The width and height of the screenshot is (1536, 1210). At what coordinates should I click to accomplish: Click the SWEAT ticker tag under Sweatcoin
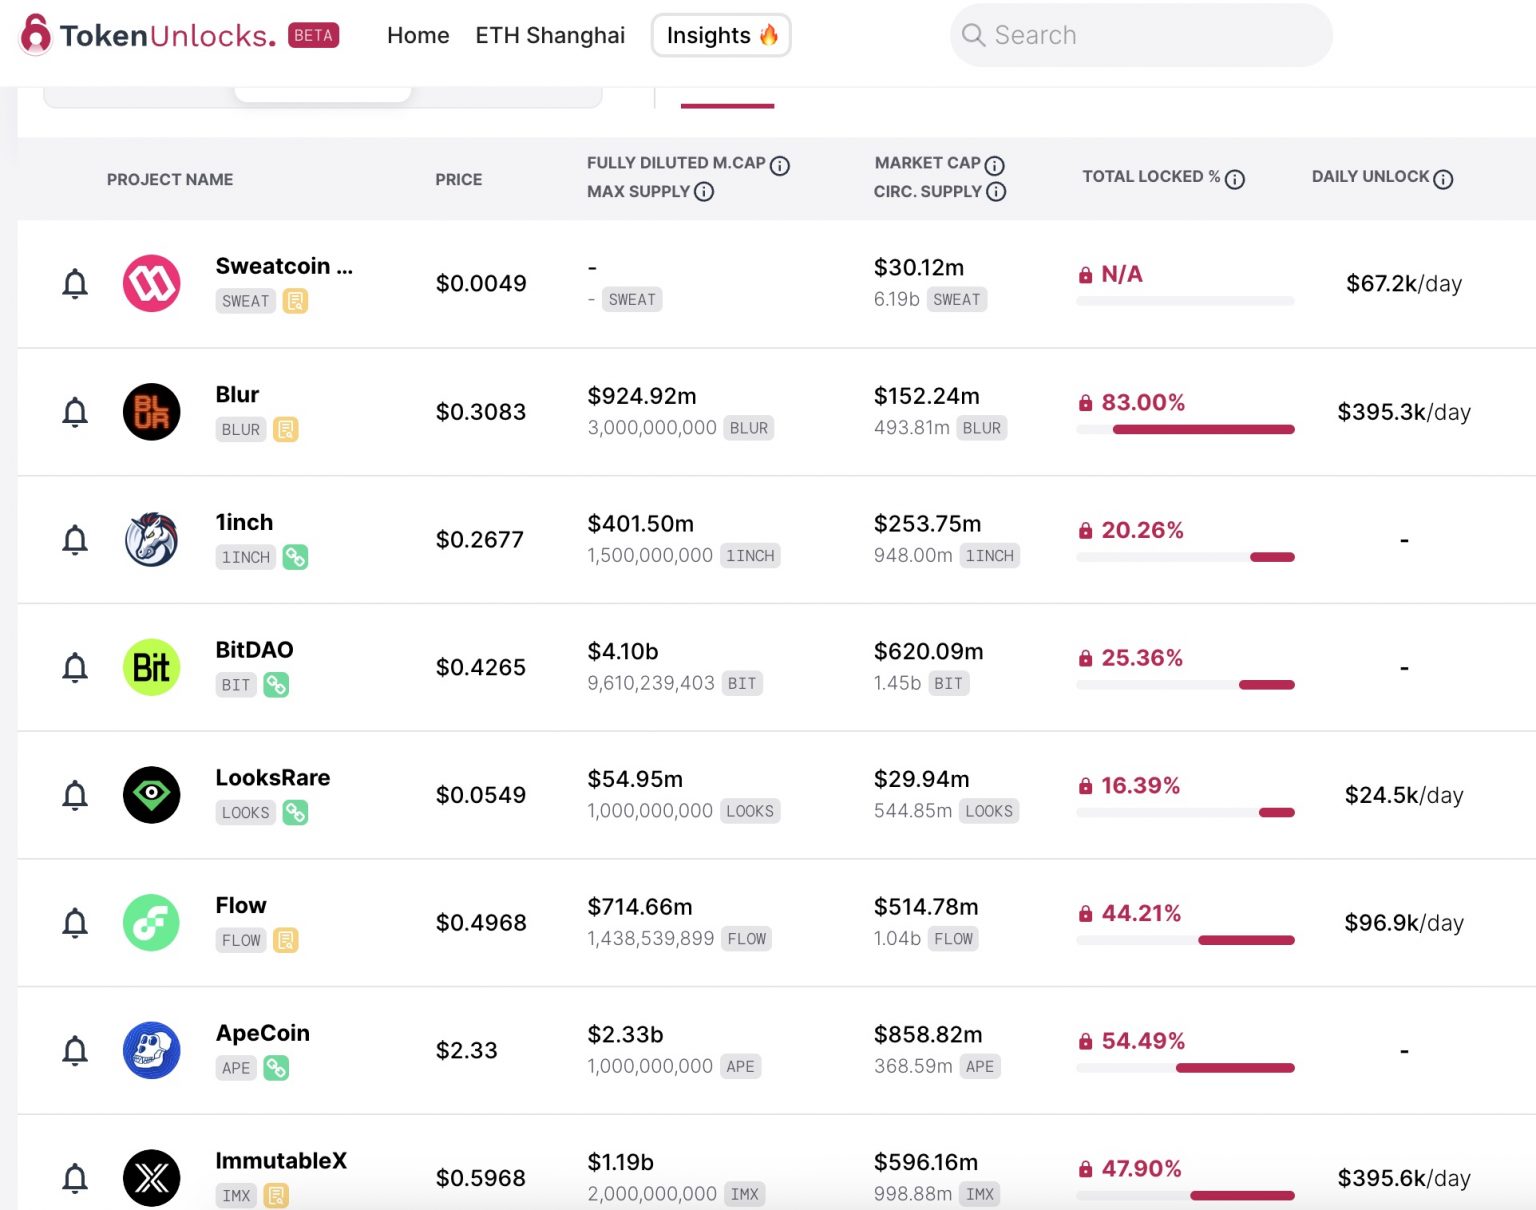click(245, 301)
